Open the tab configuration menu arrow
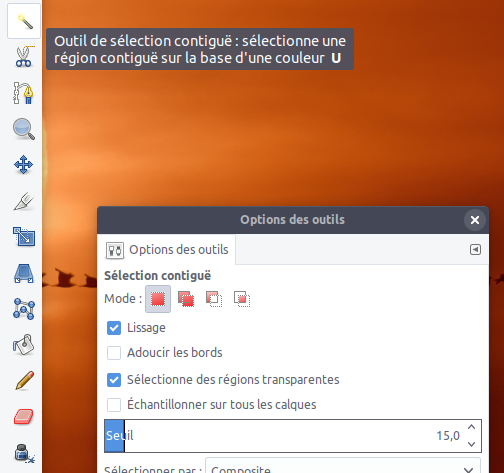The width and height of the screenshot is (504, 473). coord(475,249)
